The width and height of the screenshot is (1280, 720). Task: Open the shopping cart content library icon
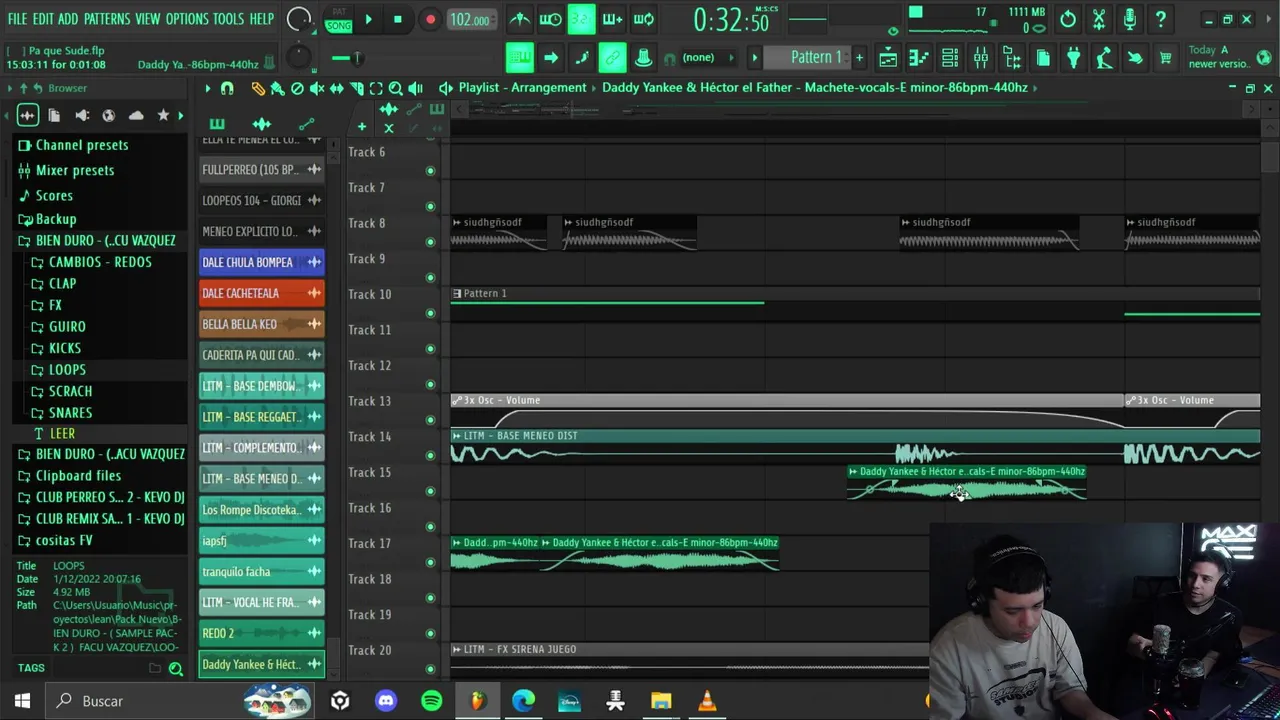point(1165,58)
